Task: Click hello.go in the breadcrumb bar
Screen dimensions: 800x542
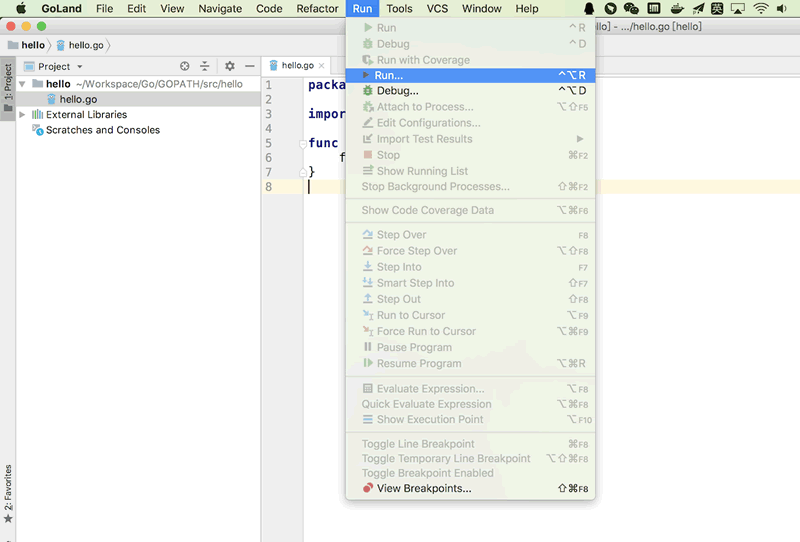Action: [84, 45]
